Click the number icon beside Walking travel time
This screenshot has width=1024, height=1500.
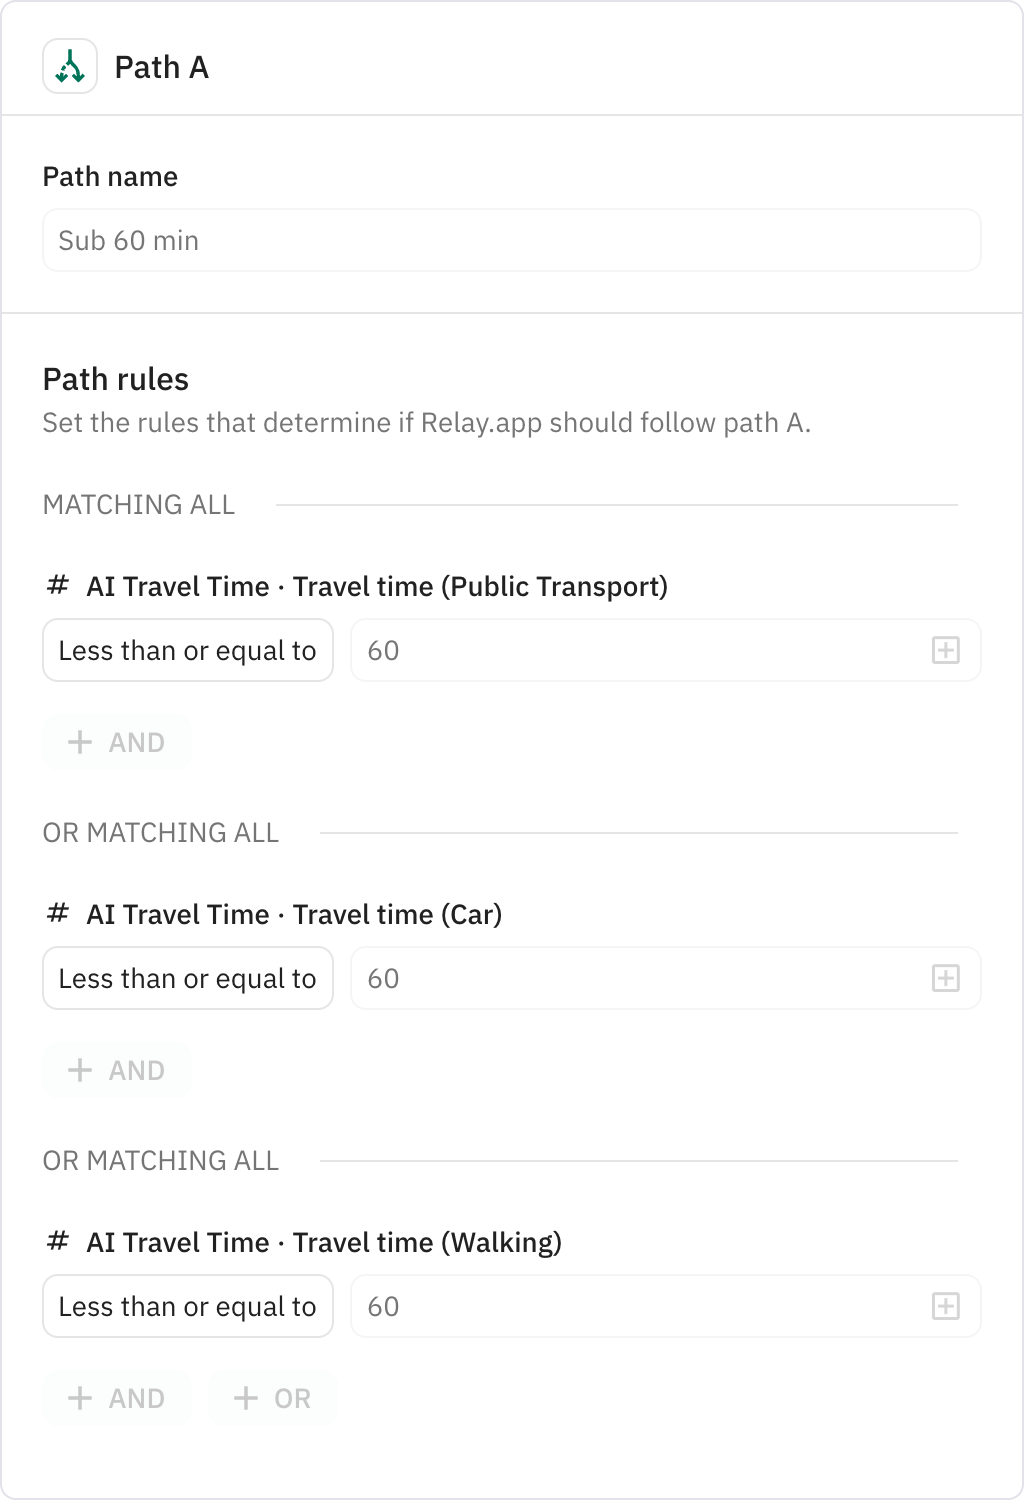pyautogui.click(x=57, y=1243)
